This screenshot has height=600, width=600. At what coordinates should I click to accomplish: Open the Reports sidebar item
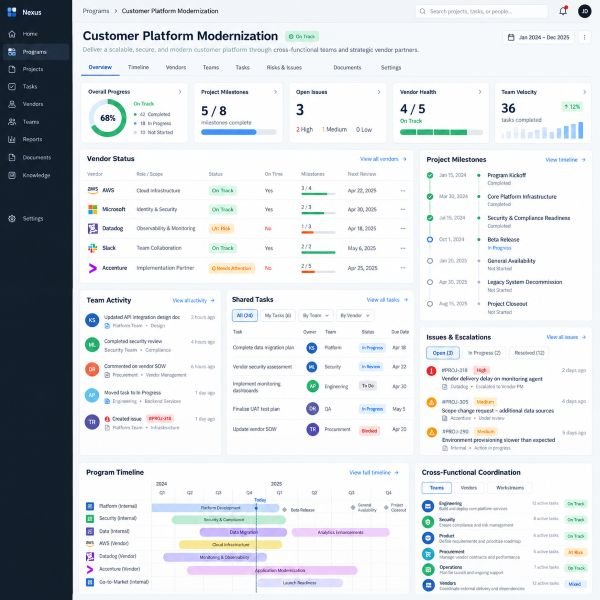pos(34,139)
